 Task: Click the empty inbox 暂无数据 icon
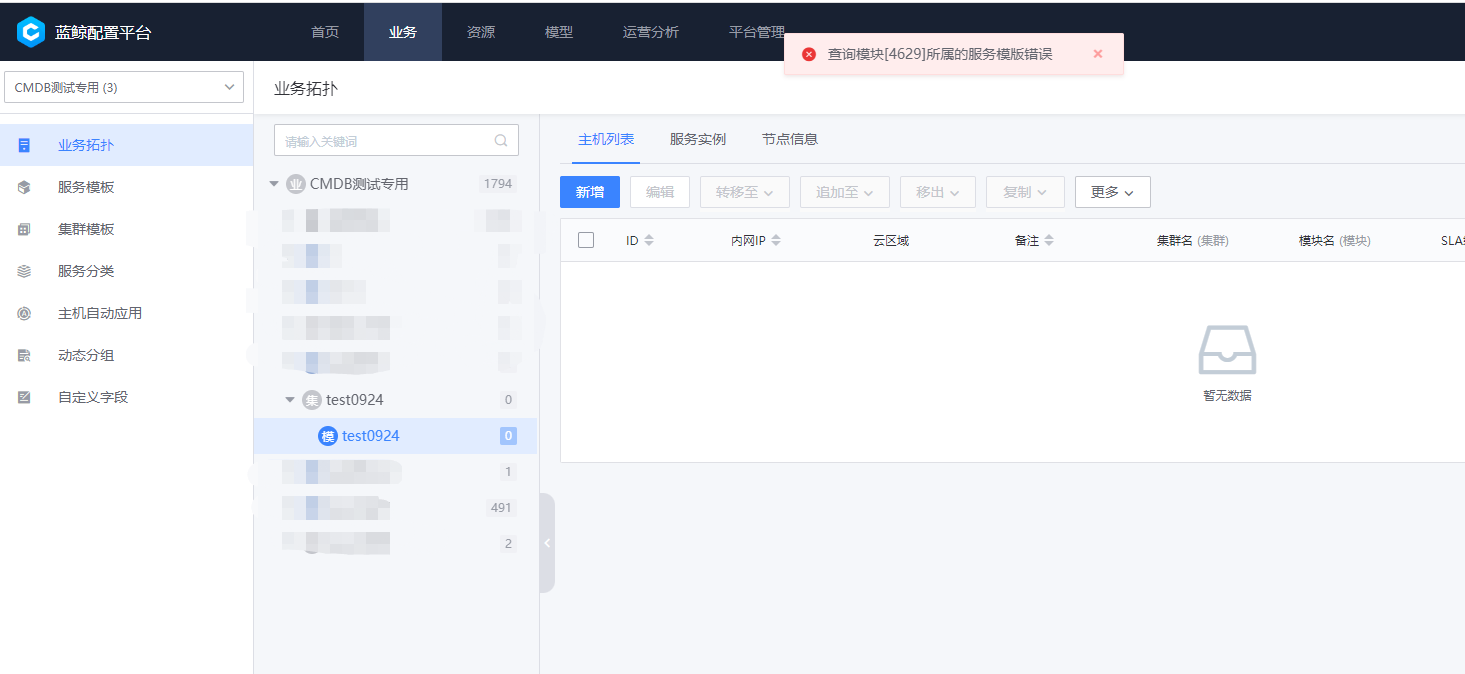(x=1227, y=350)
